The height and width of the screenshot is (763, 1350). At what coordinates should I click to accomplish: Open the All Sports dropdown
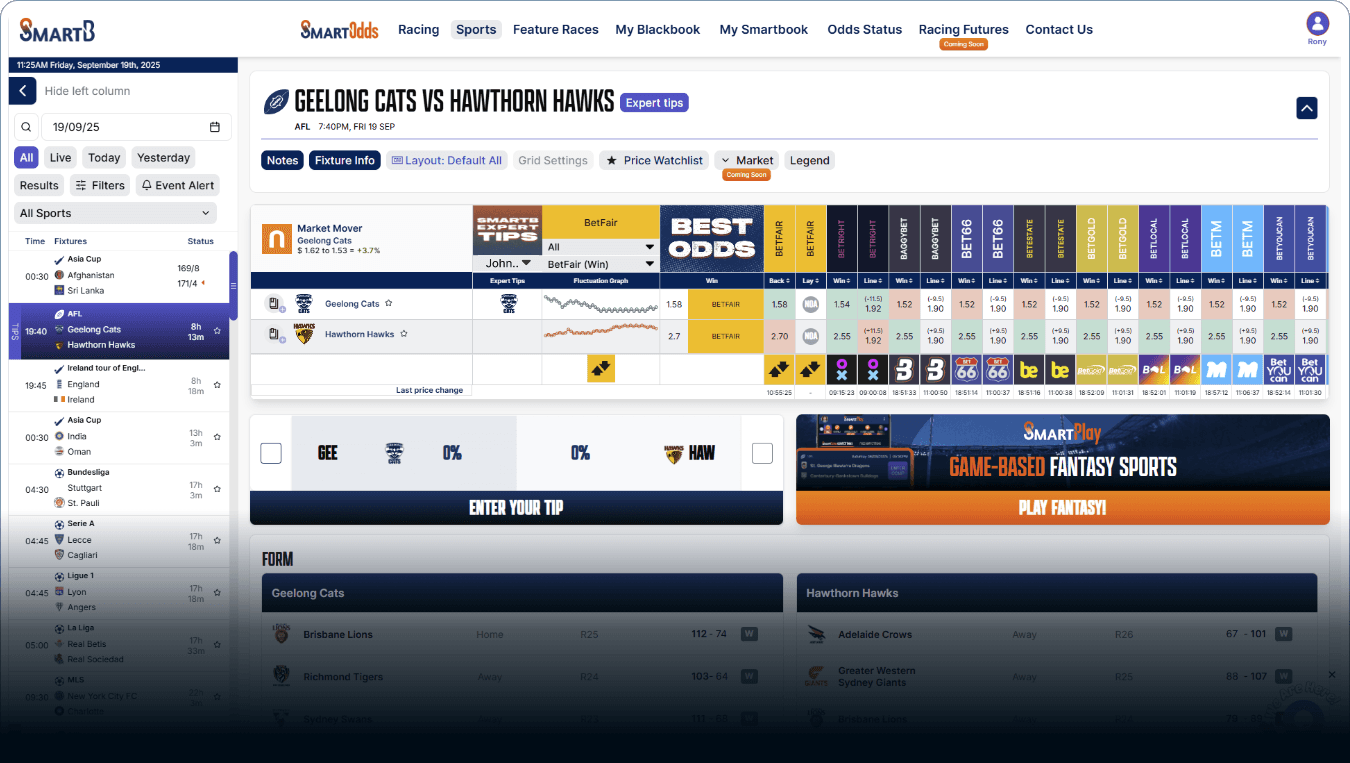116,213
